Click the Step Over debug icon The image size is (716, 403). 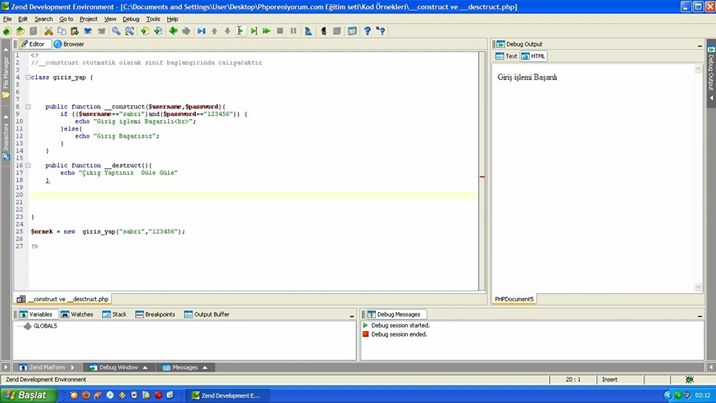(254, 31)
